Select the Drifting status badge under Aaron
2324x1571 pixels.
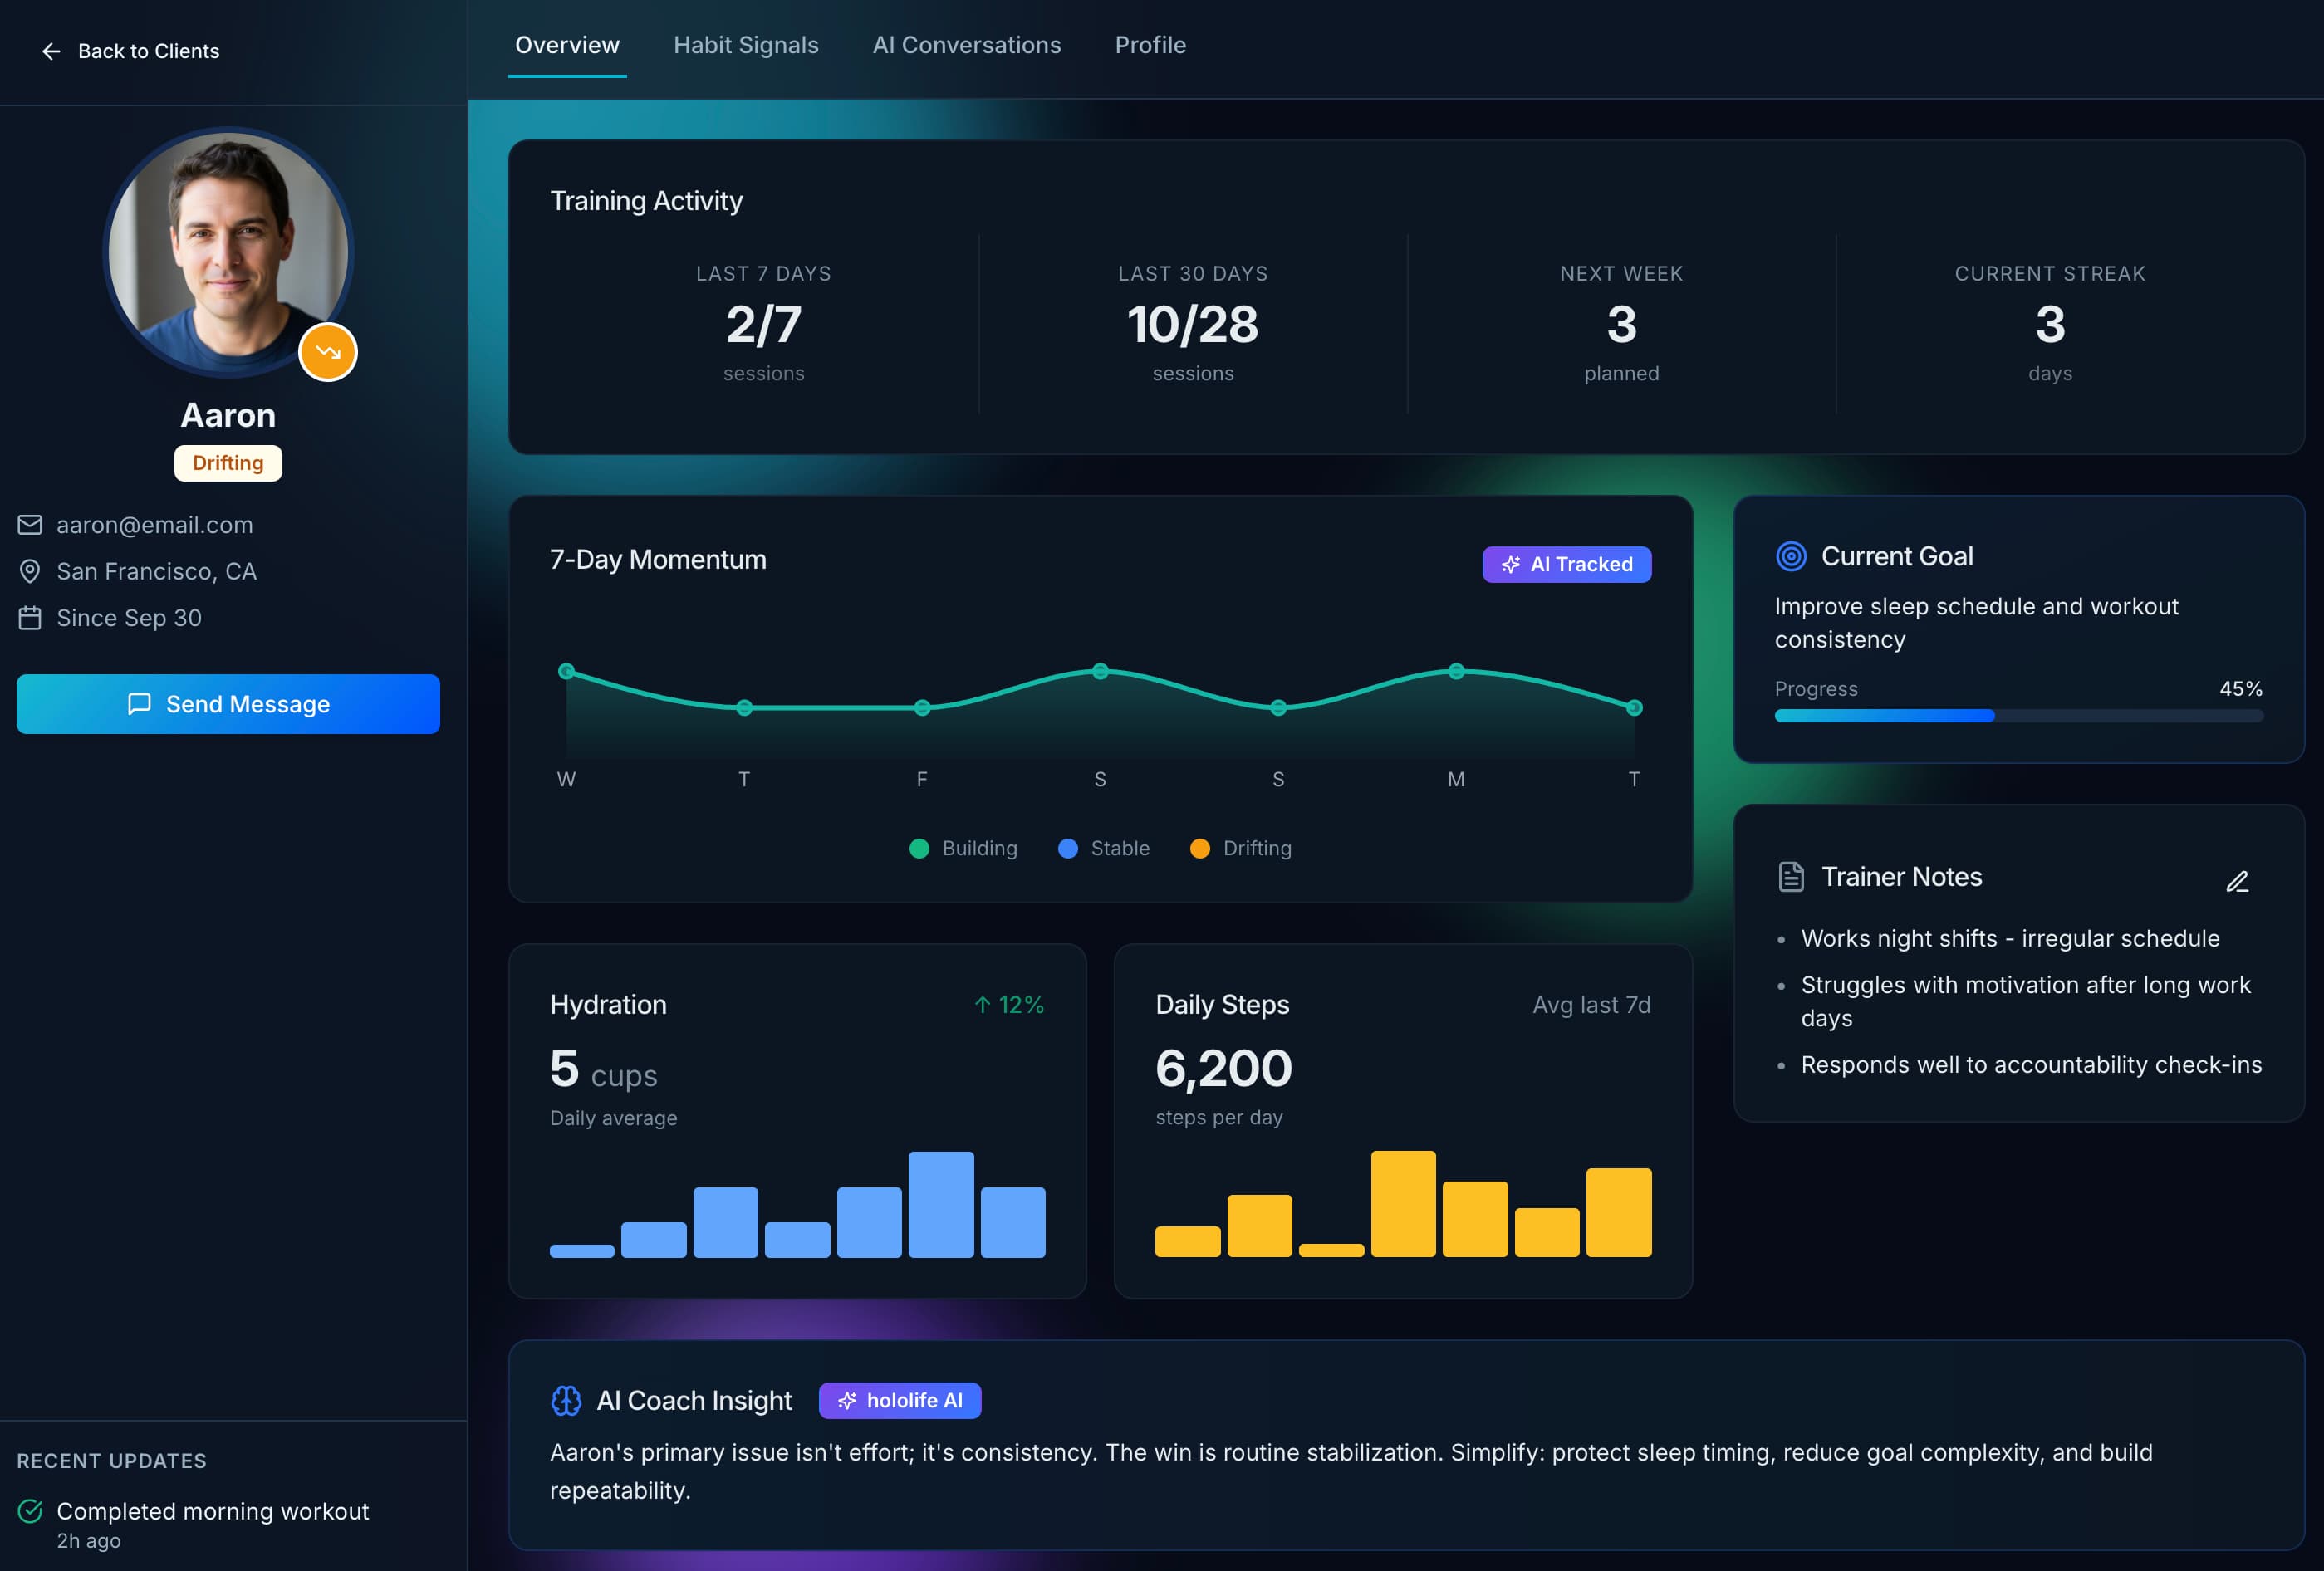(228, 463)
